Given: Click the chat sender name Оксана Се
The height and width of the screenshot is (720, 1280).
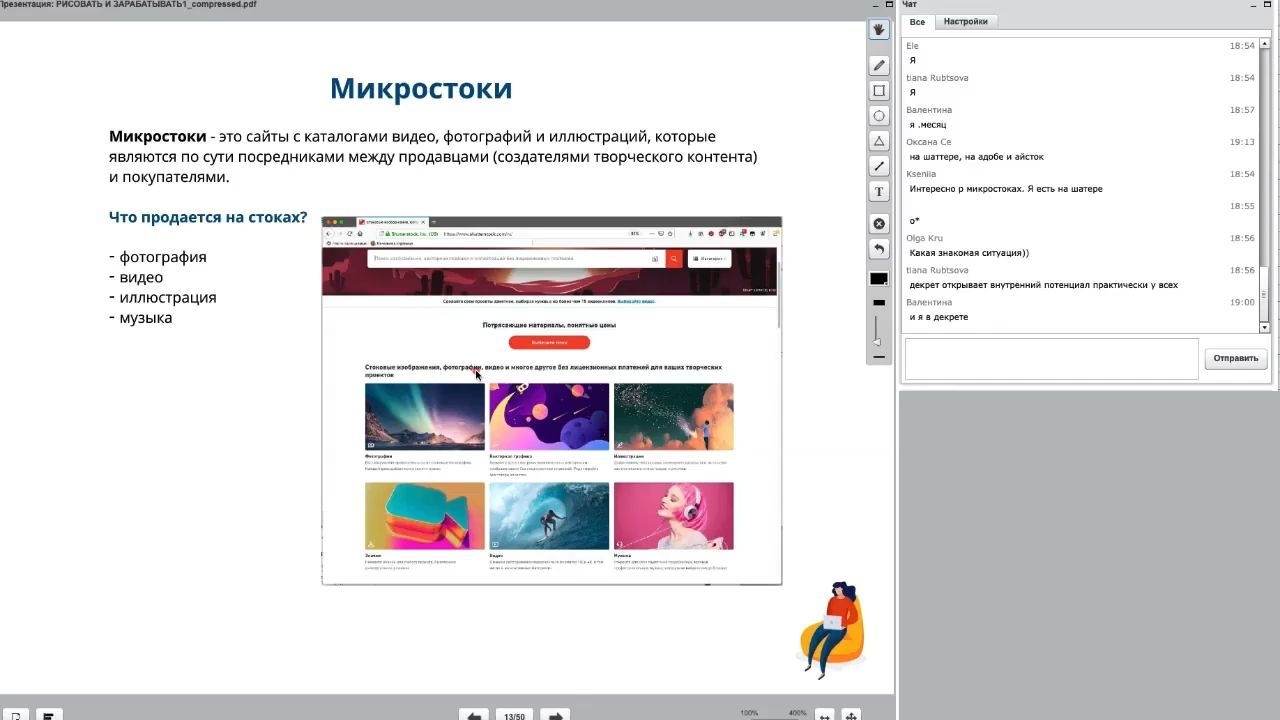Looking at the screenshot, I should click(x=929, y=142).
